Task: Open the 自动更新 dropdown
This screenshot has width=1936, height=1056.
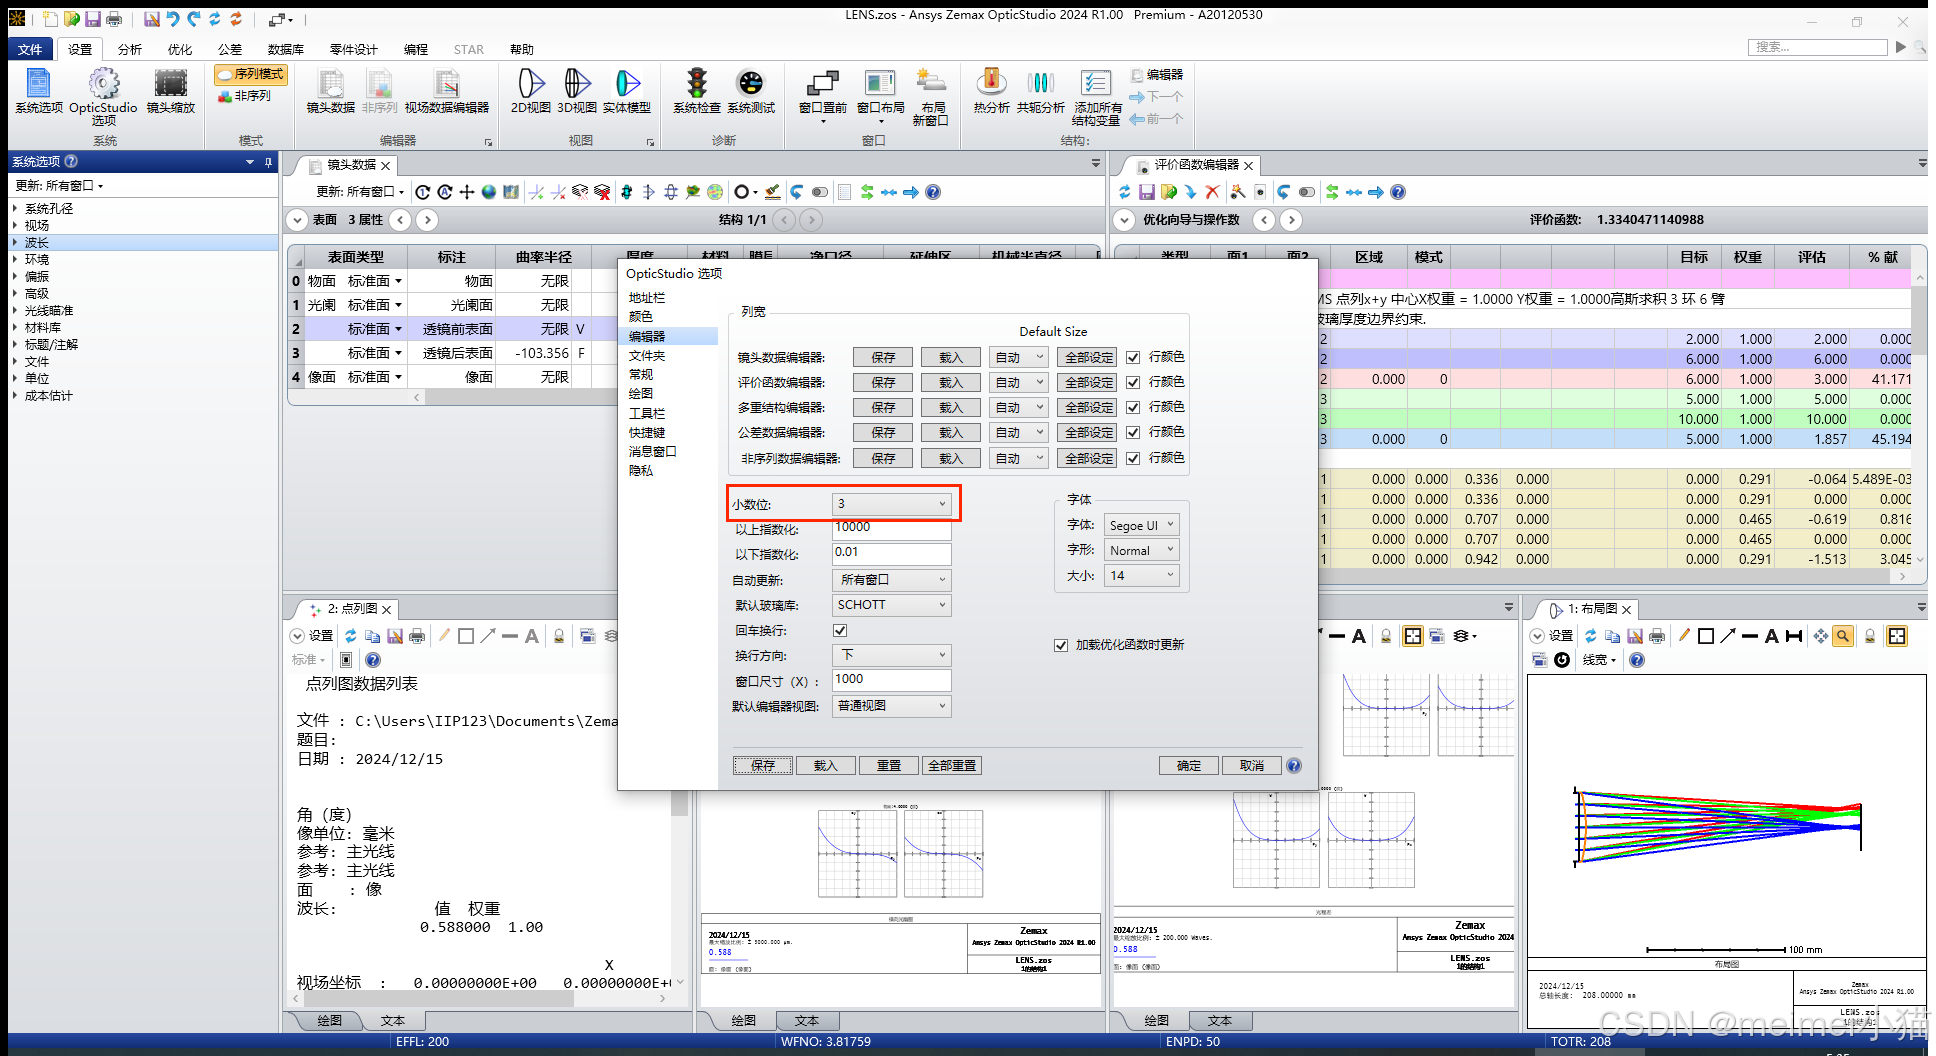Action: [891, 580]
